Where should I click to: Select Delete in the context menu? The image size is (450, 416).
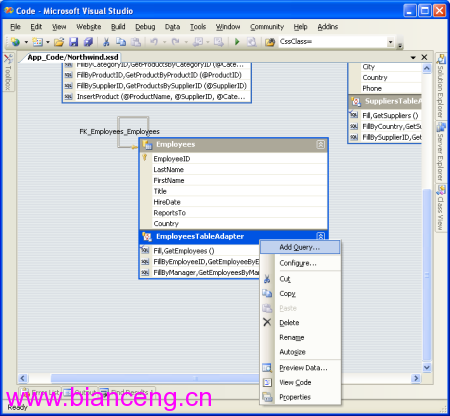click(x=300, y=323)
